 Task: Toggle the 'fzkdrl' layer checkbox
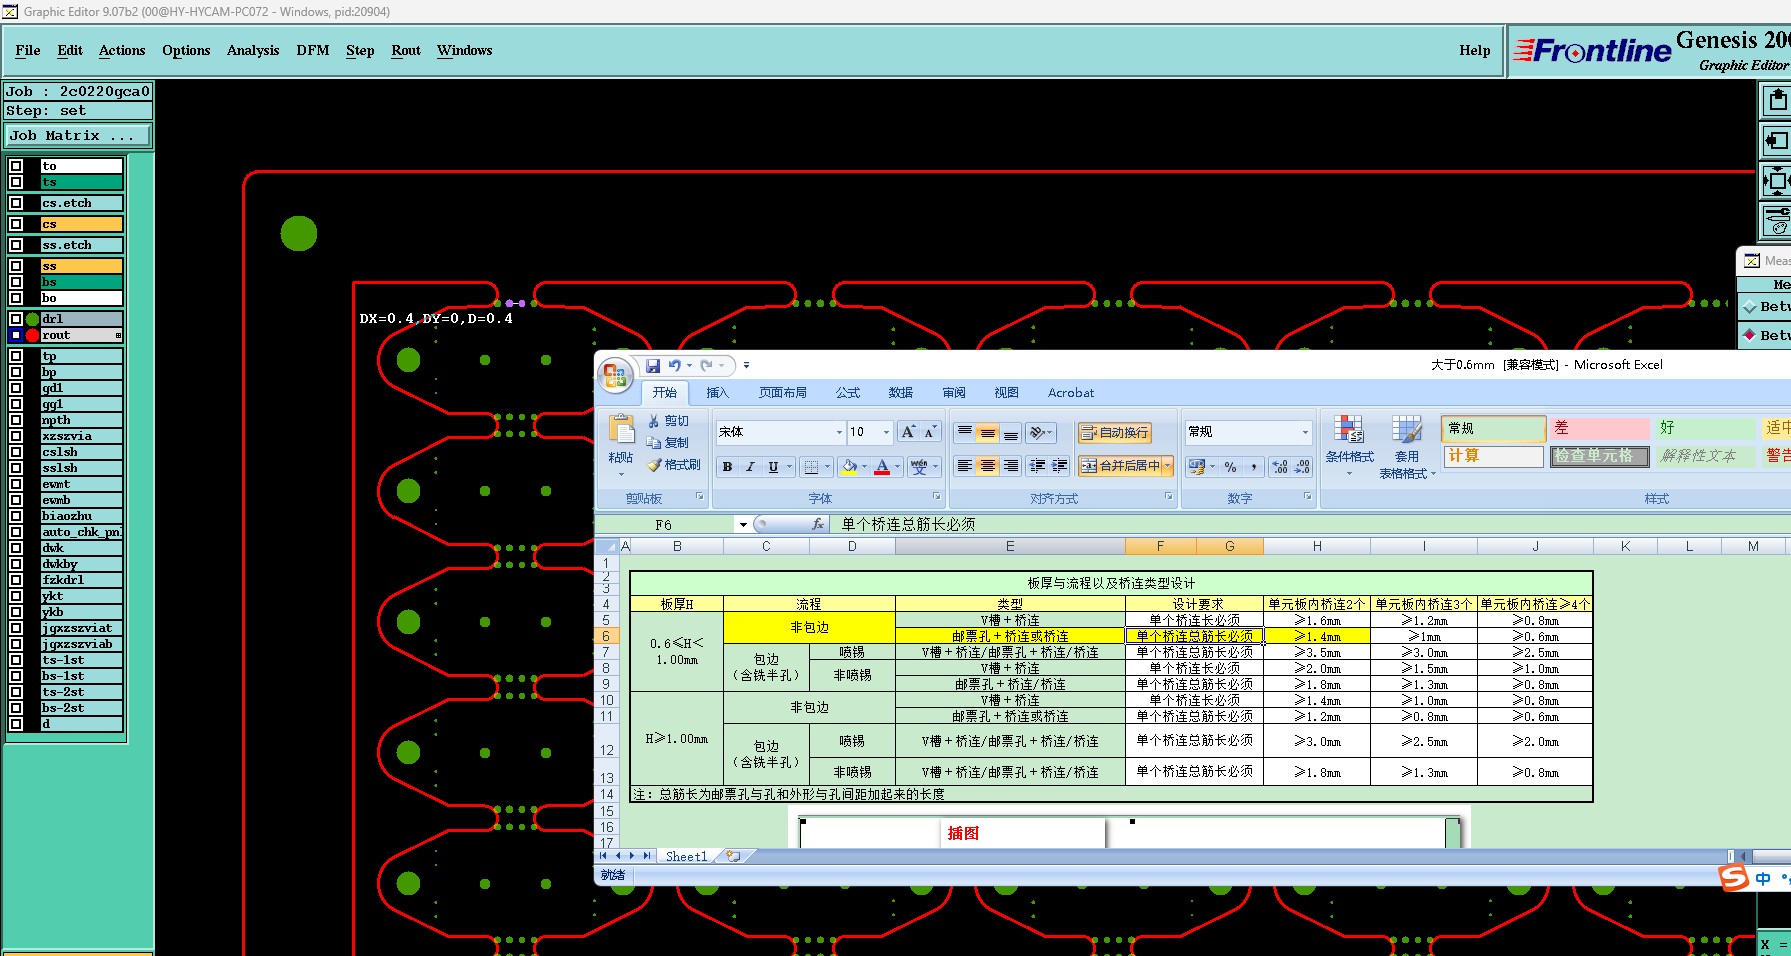pos(16,580)
